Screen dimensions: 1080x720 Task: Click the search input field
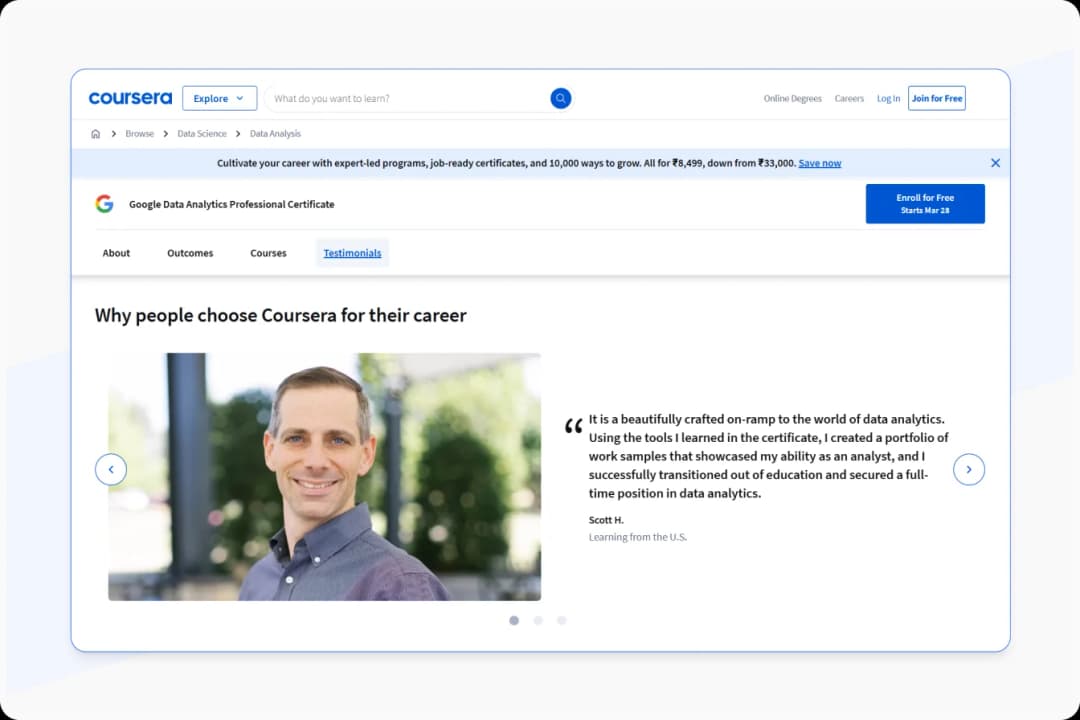tap(400, 98)
